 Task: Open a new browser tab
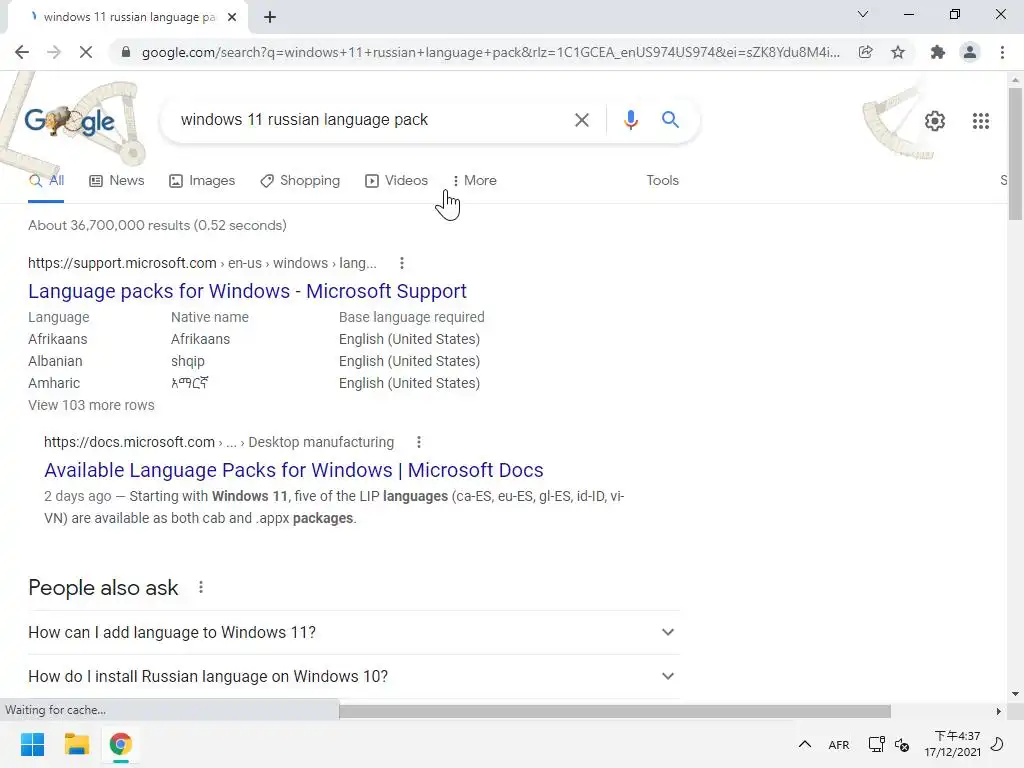click(x=270, y=17)
